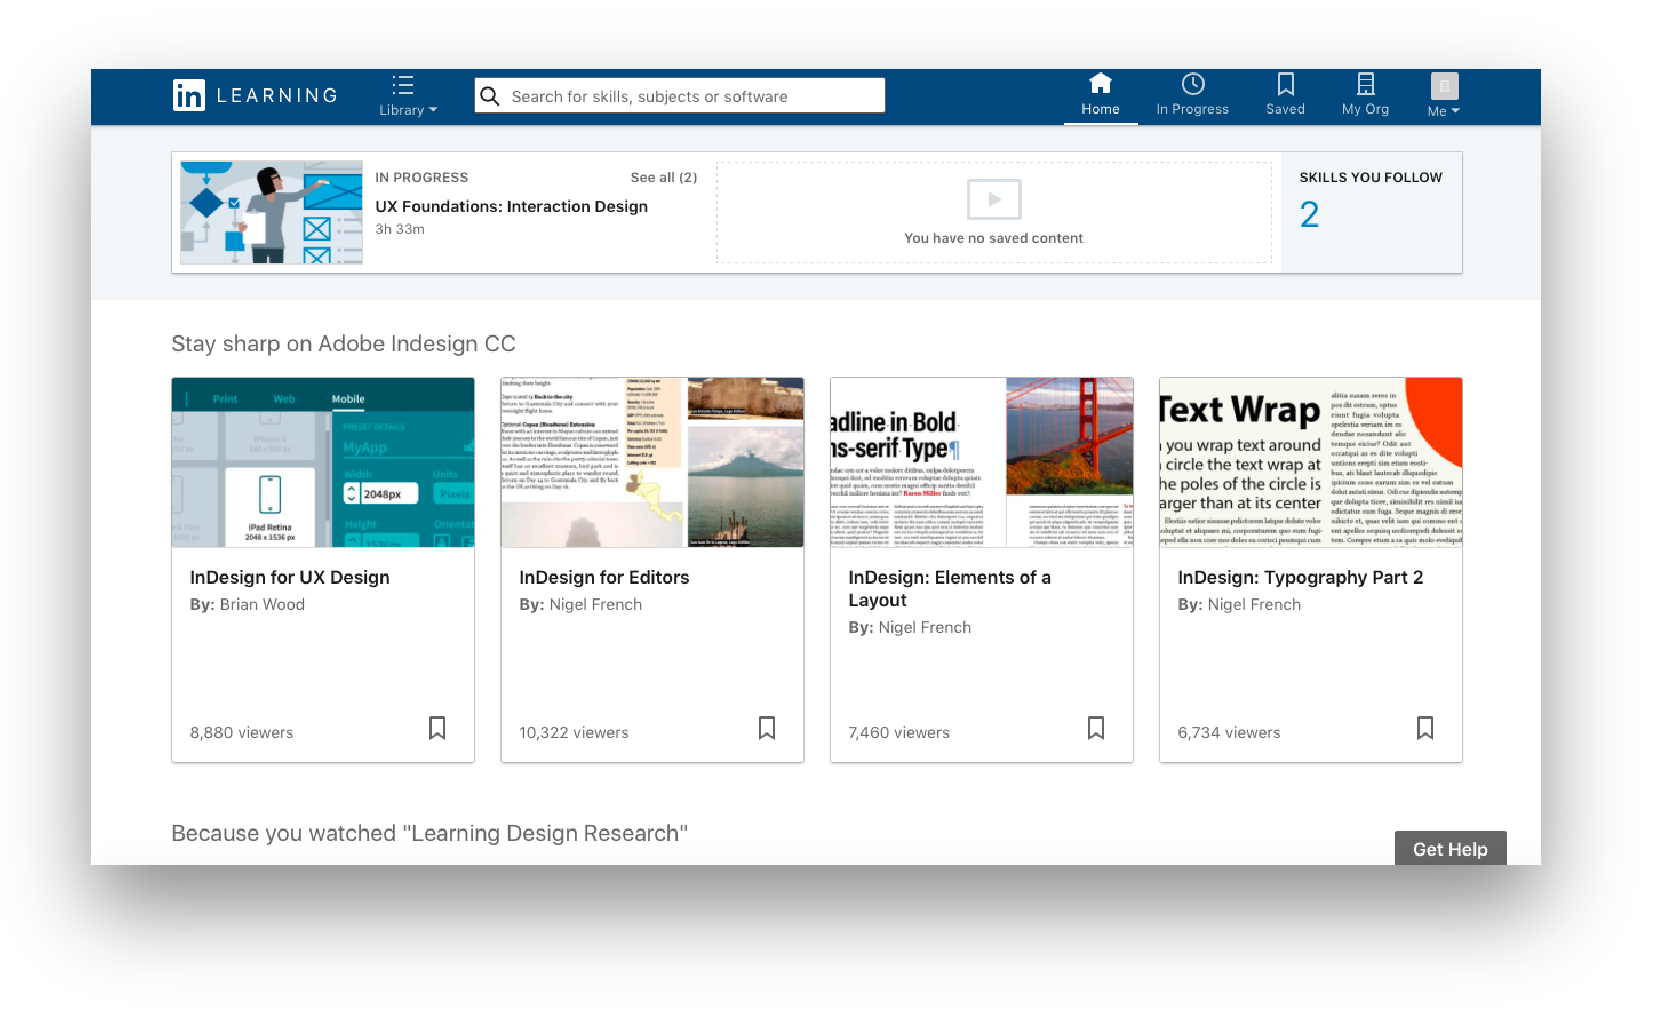Go to the Home tab
This screenshot has width=1658, height=1023.
point(1100,96)
